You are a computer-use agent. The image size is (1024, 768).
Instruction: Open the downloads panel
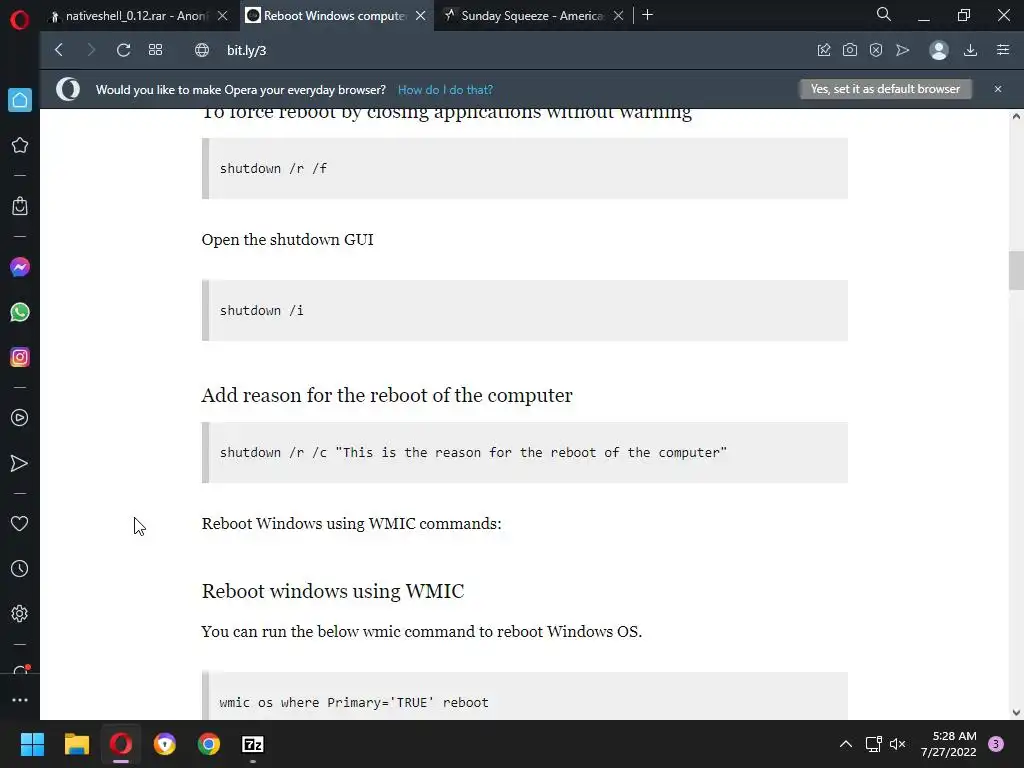point(970,50)
